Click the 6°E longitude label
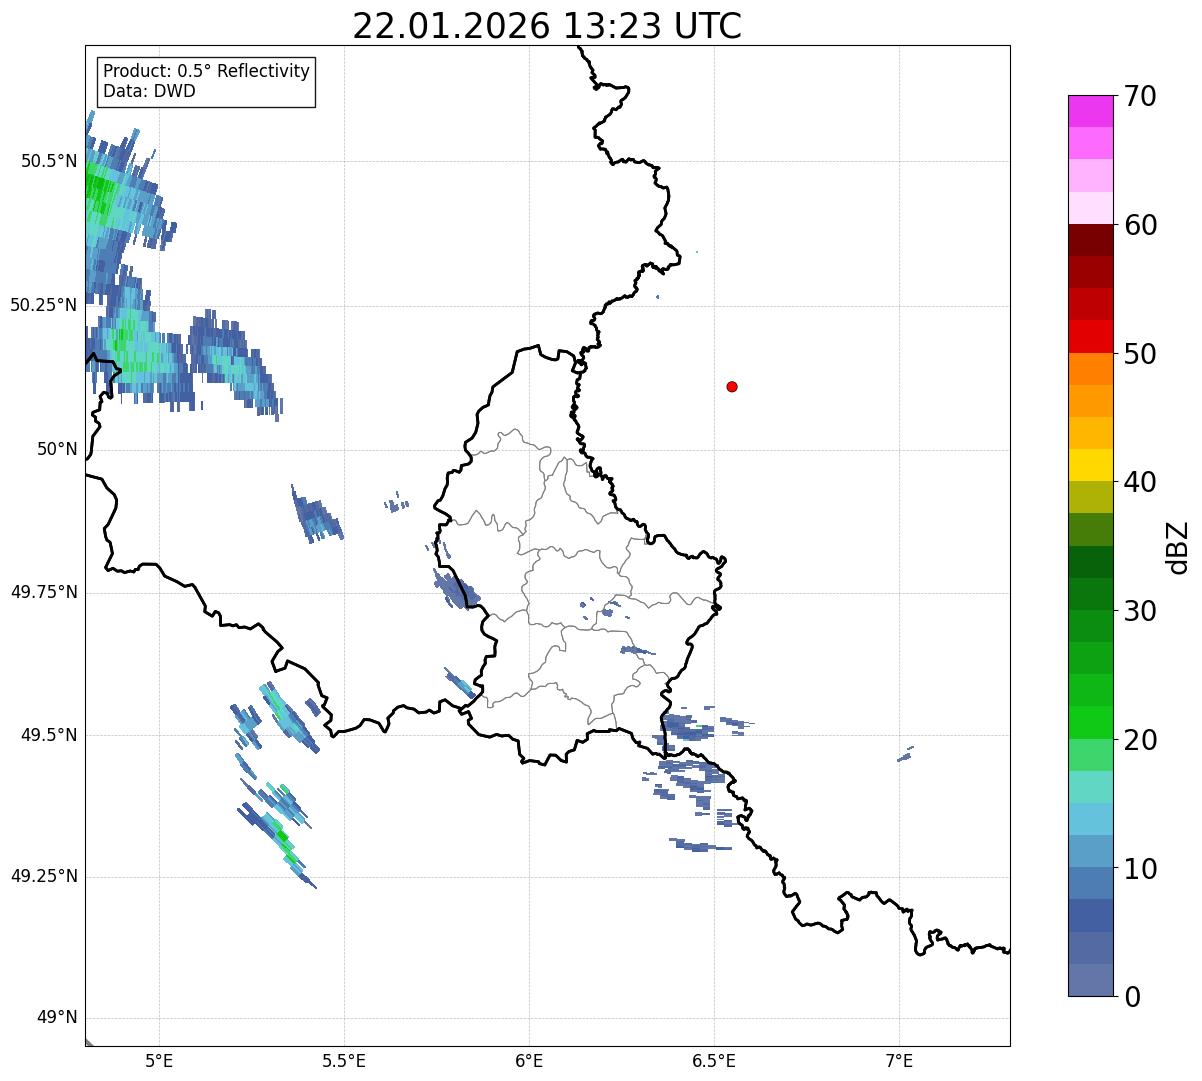Screen dimensions: 1202x1081 (529, 1061)
